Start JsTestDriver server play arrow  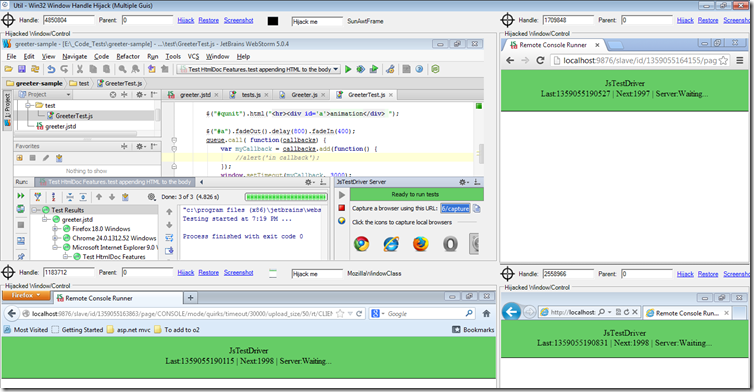341,195
